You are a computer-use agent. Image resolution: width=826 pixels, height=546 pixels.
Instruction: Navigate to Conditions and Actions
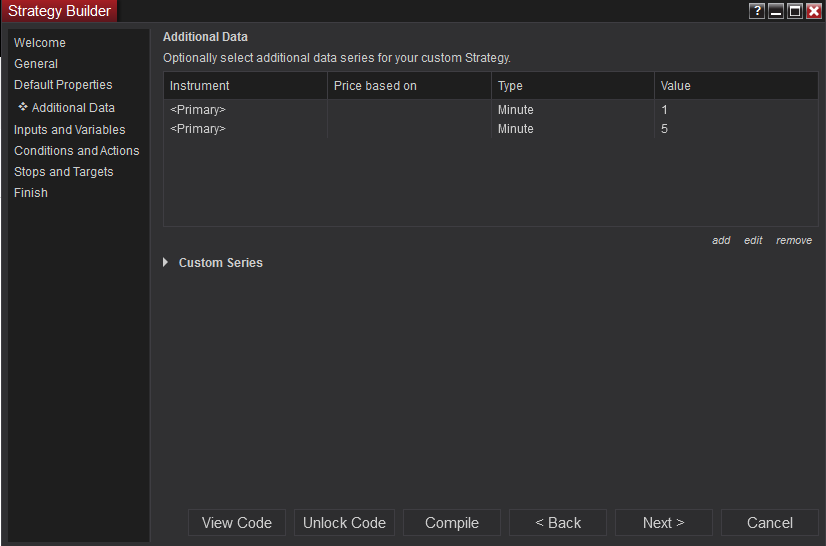tap(77, 151)
